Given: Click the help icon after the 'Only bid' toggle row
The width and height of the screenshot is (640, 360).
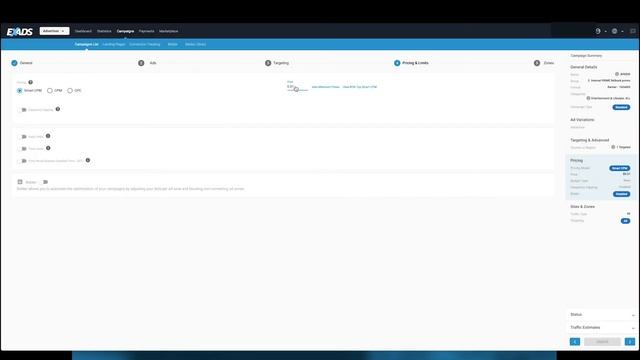Looking at the screenshot, I should point(88,160).
